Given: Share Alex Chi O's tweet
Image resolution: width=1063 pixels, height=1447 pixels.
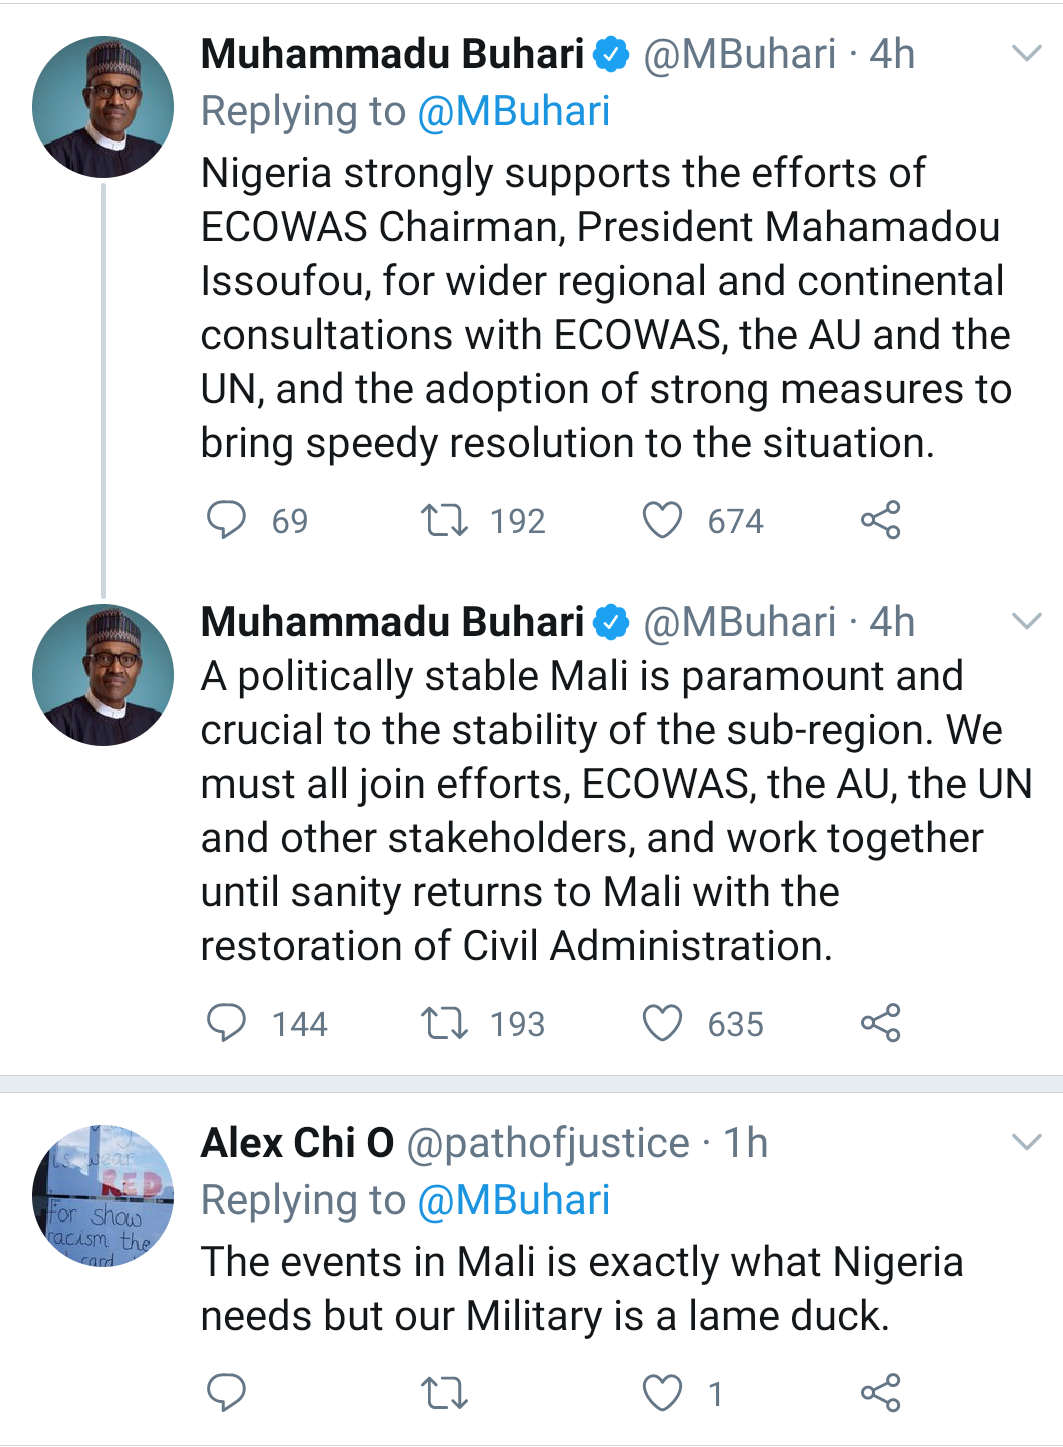Looking at the screenshot, I should coord(880,1392).
